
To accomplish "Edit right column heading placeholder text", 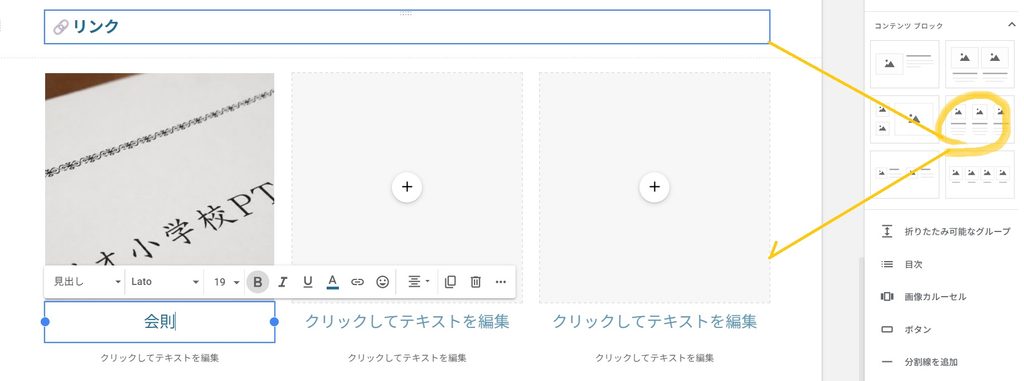I will click(x=654, y=322).
